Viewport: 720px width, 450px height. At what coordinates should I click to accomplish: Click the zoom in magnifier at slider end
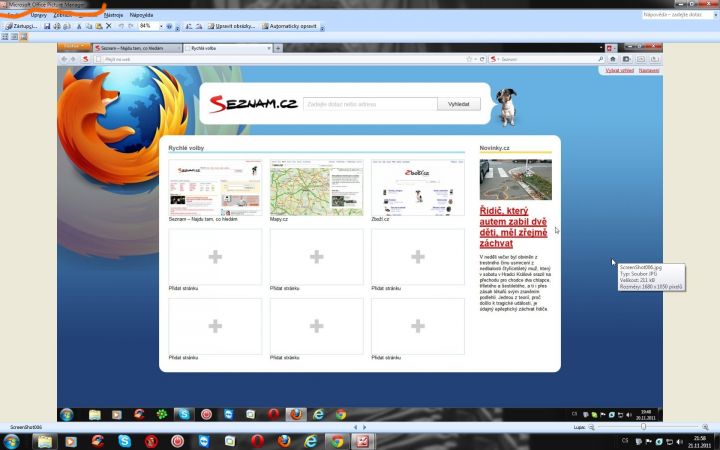coord(705,427)
